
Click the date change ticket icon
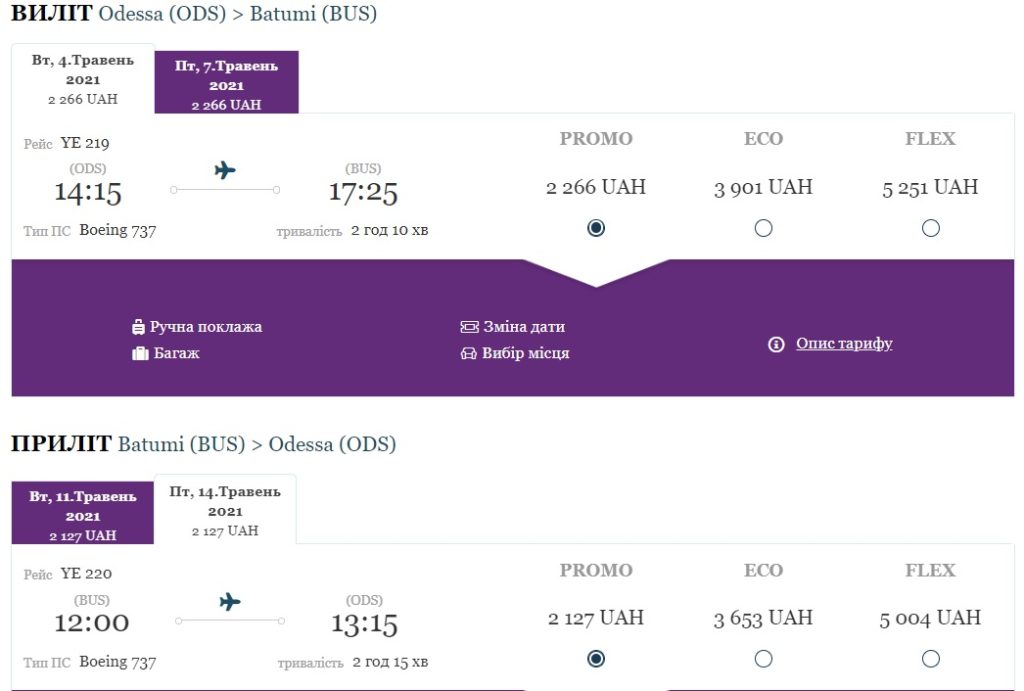(469, 327)
